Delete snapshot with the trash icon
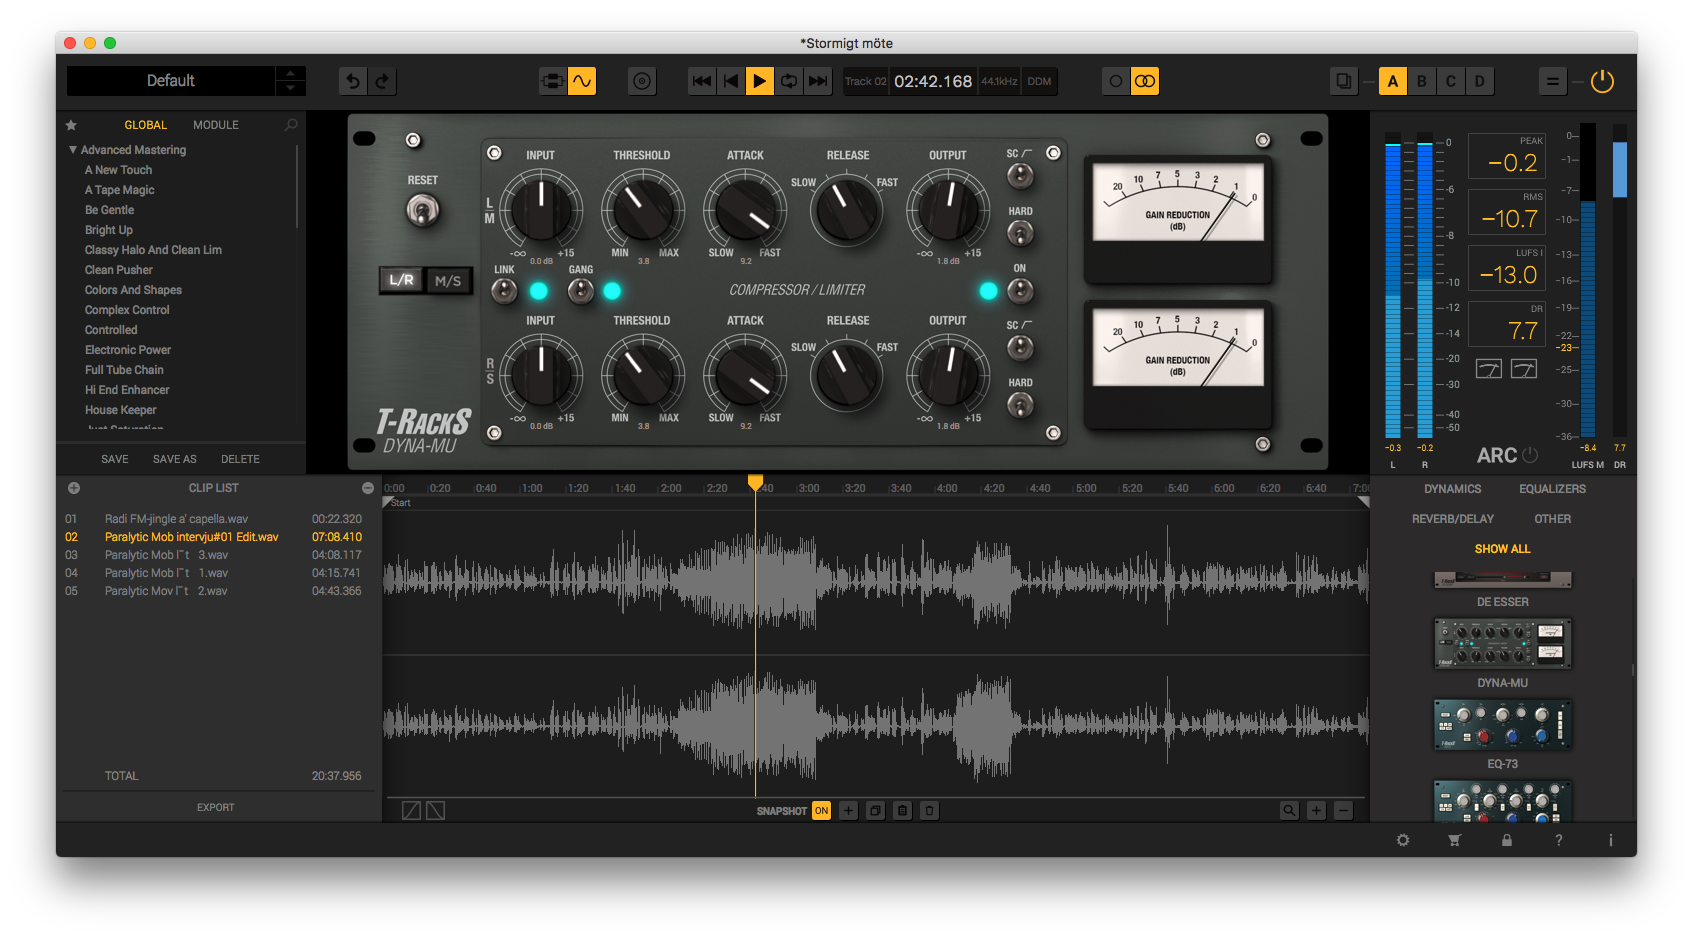 [x=929, y=811]
